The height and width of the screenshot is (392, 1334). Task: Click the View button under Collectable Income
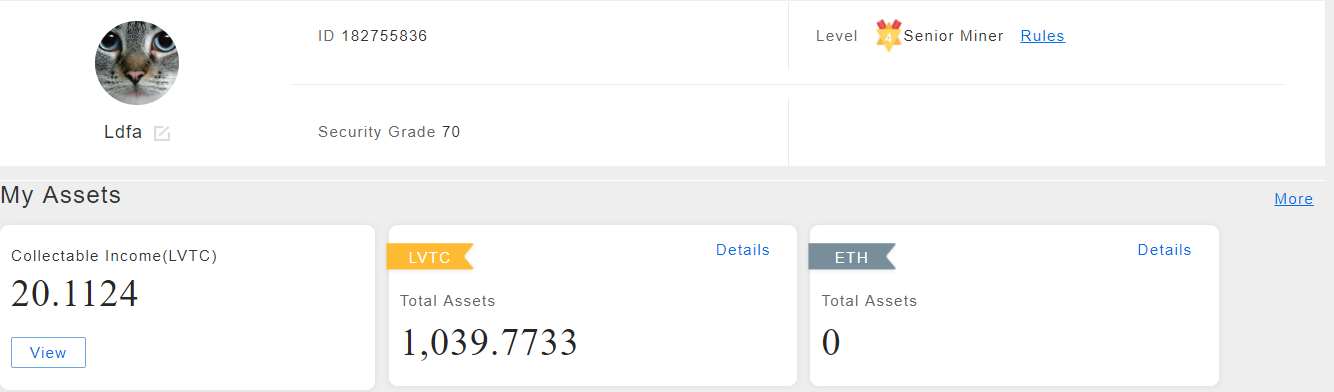[48, 353]
